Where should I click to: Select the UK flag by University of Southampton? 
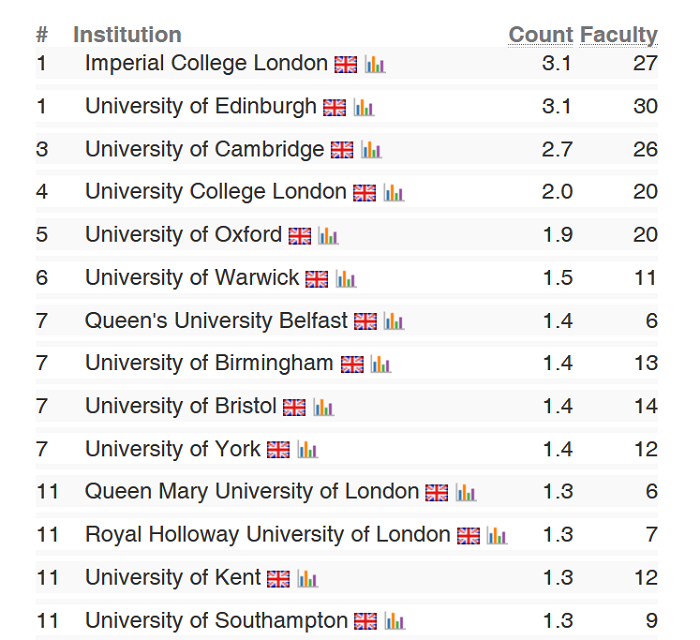[366, 621]
